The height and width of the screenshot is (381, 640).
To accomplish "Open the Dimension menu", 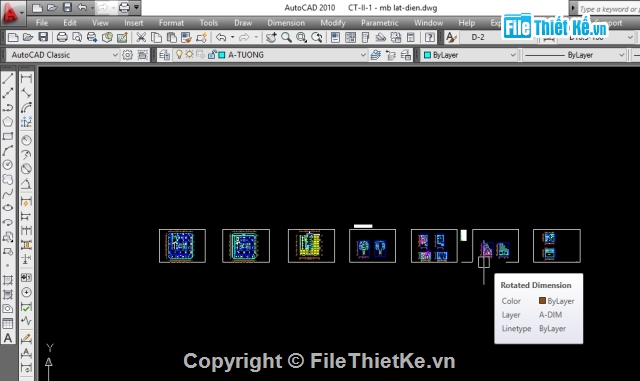I will (286, 23).
